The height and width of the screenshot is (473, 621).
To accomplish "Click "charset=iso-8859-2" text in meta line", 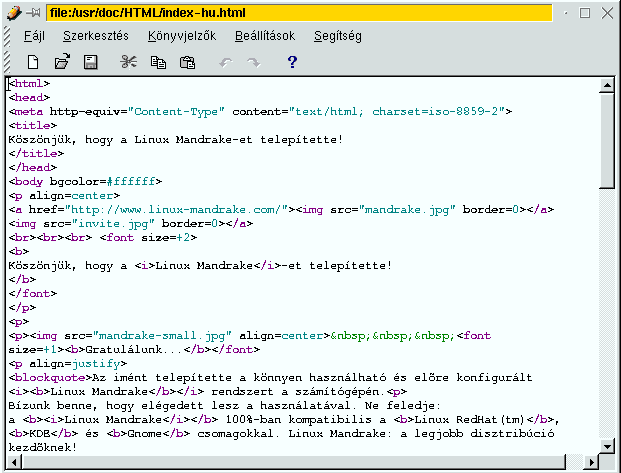I will click(434, 112).
